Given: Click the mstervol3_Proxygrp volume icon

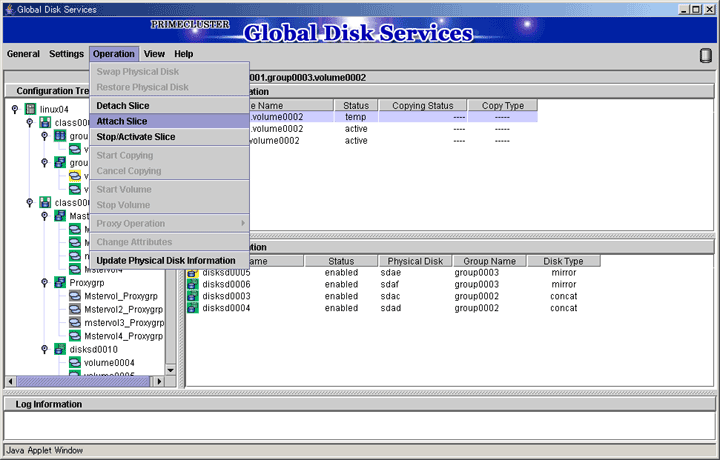Looking at the screenshot, I should [75, 322].
